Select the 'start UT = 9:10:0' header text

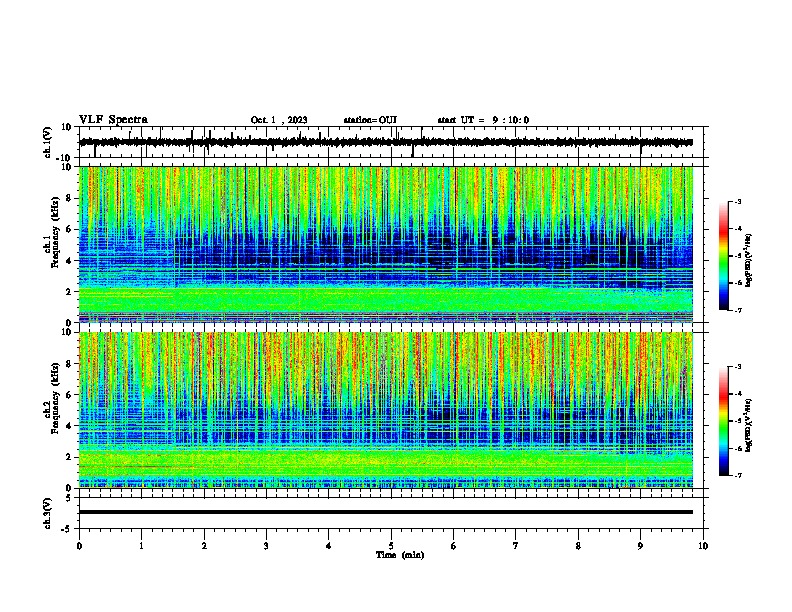483,120
